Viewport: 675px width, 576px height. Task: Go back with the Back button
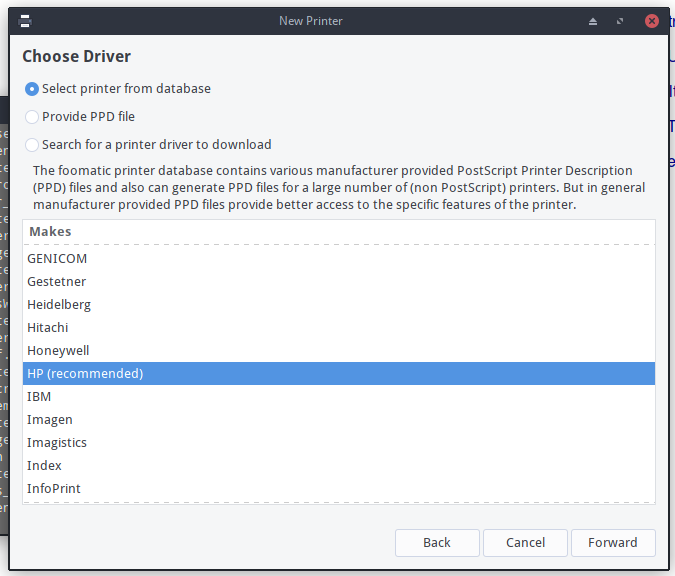[x=437, y=542]
